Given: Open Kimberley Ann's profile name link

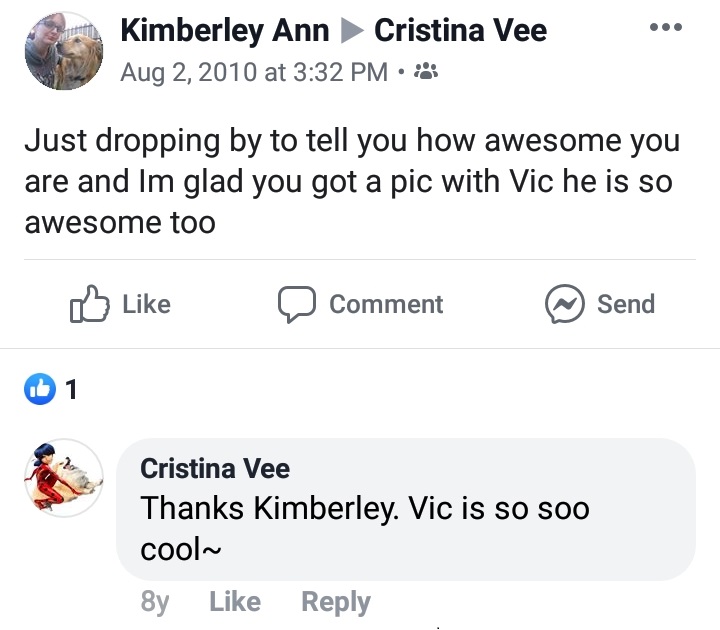Looking at the screenshot, I should point(225,30).
